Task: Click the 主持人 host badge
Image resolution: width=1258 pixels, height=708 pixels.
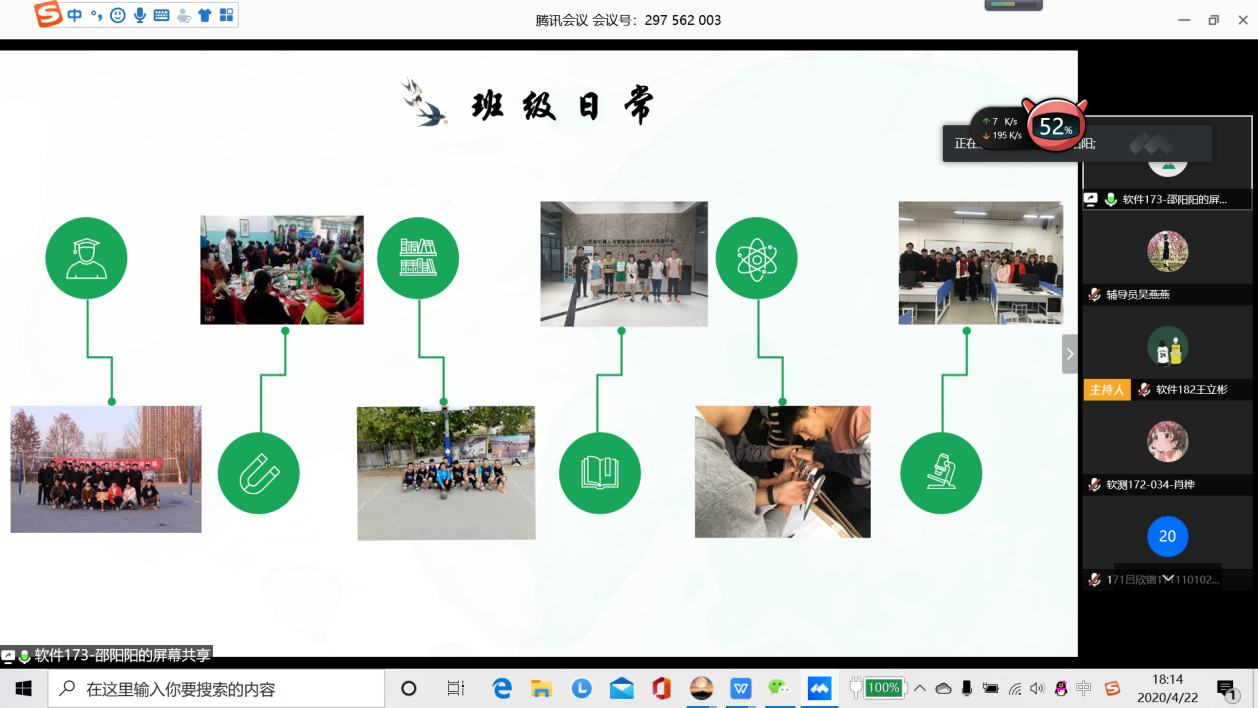Action: tap(1107, 390)
